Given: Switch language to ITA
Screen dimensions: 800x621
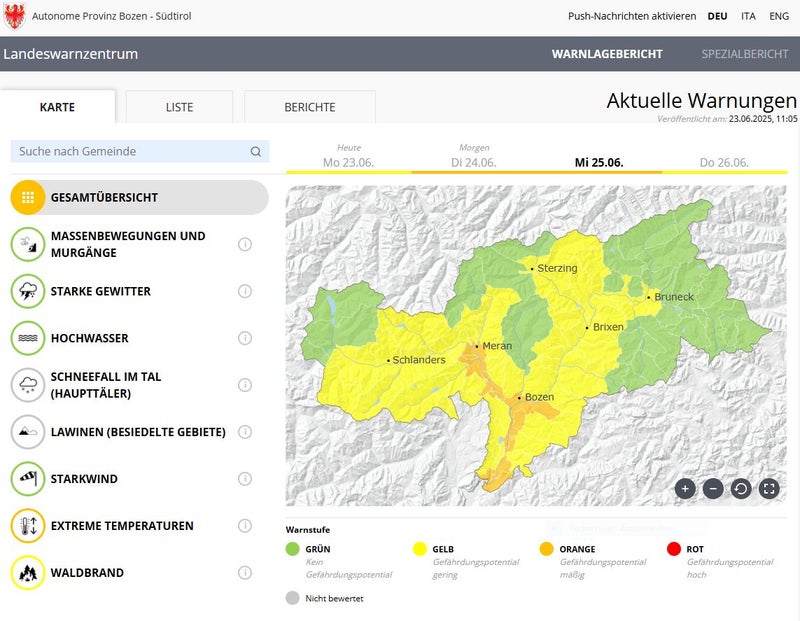Looking at the screenshot, I should tap(748, 16).
